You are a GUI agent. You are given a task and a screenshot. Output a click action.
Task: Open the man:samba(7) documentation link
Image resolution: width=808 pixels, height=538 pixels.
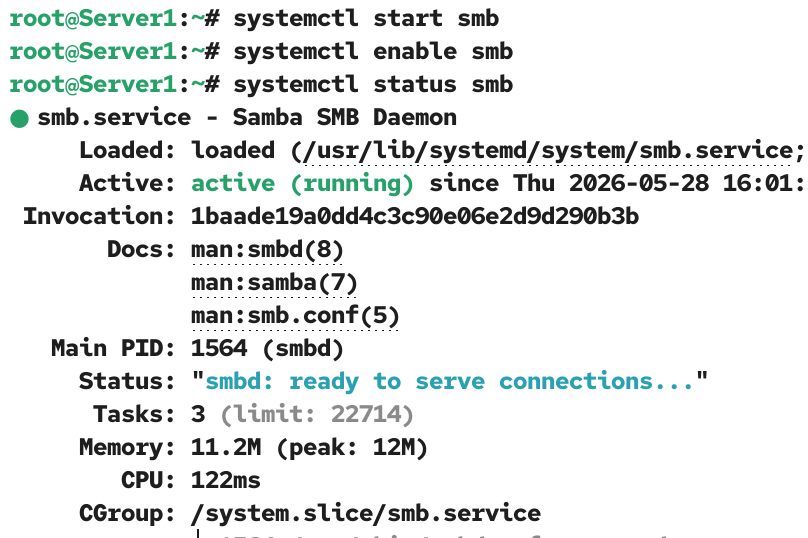[x=274, y=283]
